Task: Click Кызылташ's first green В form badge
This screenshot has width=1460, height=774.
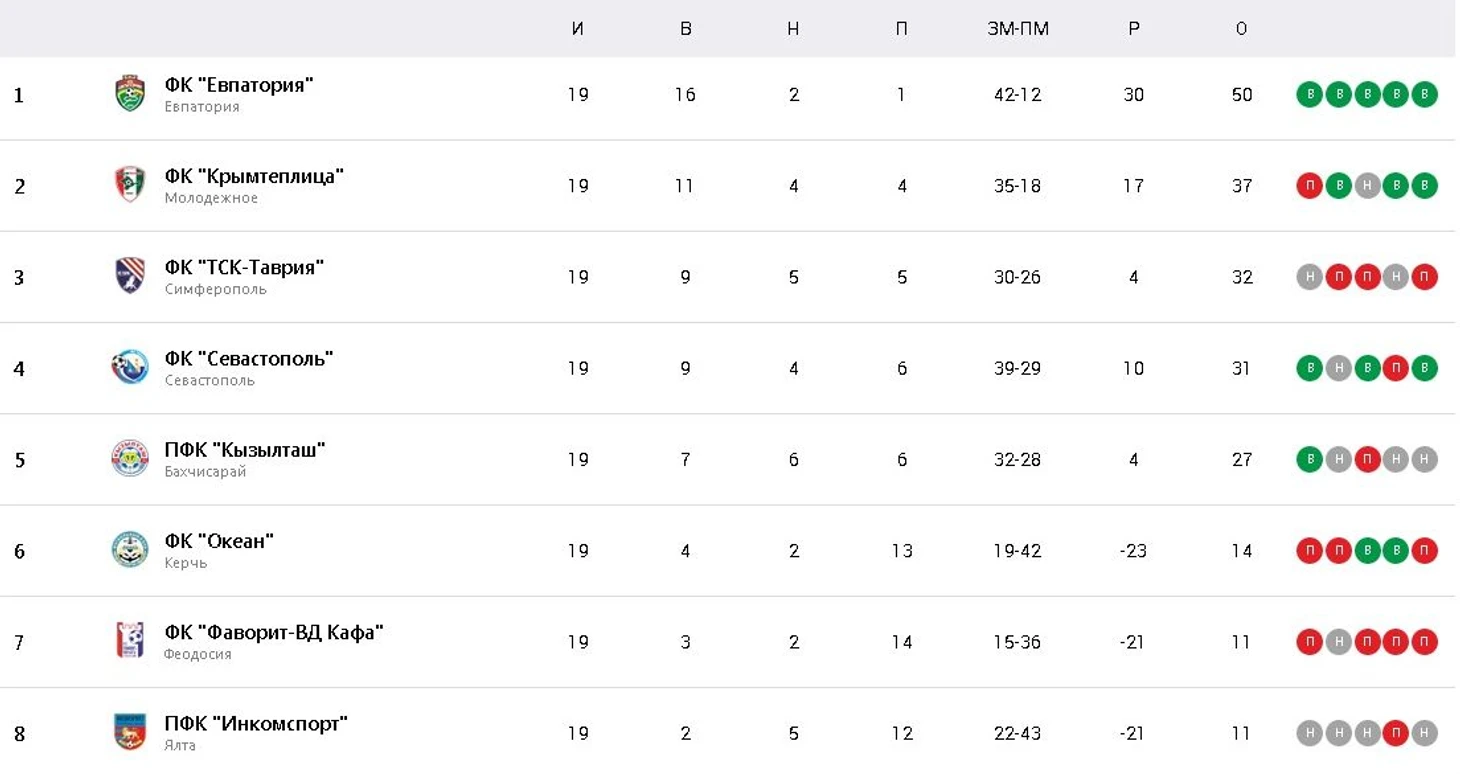Action: (1309, 459)
